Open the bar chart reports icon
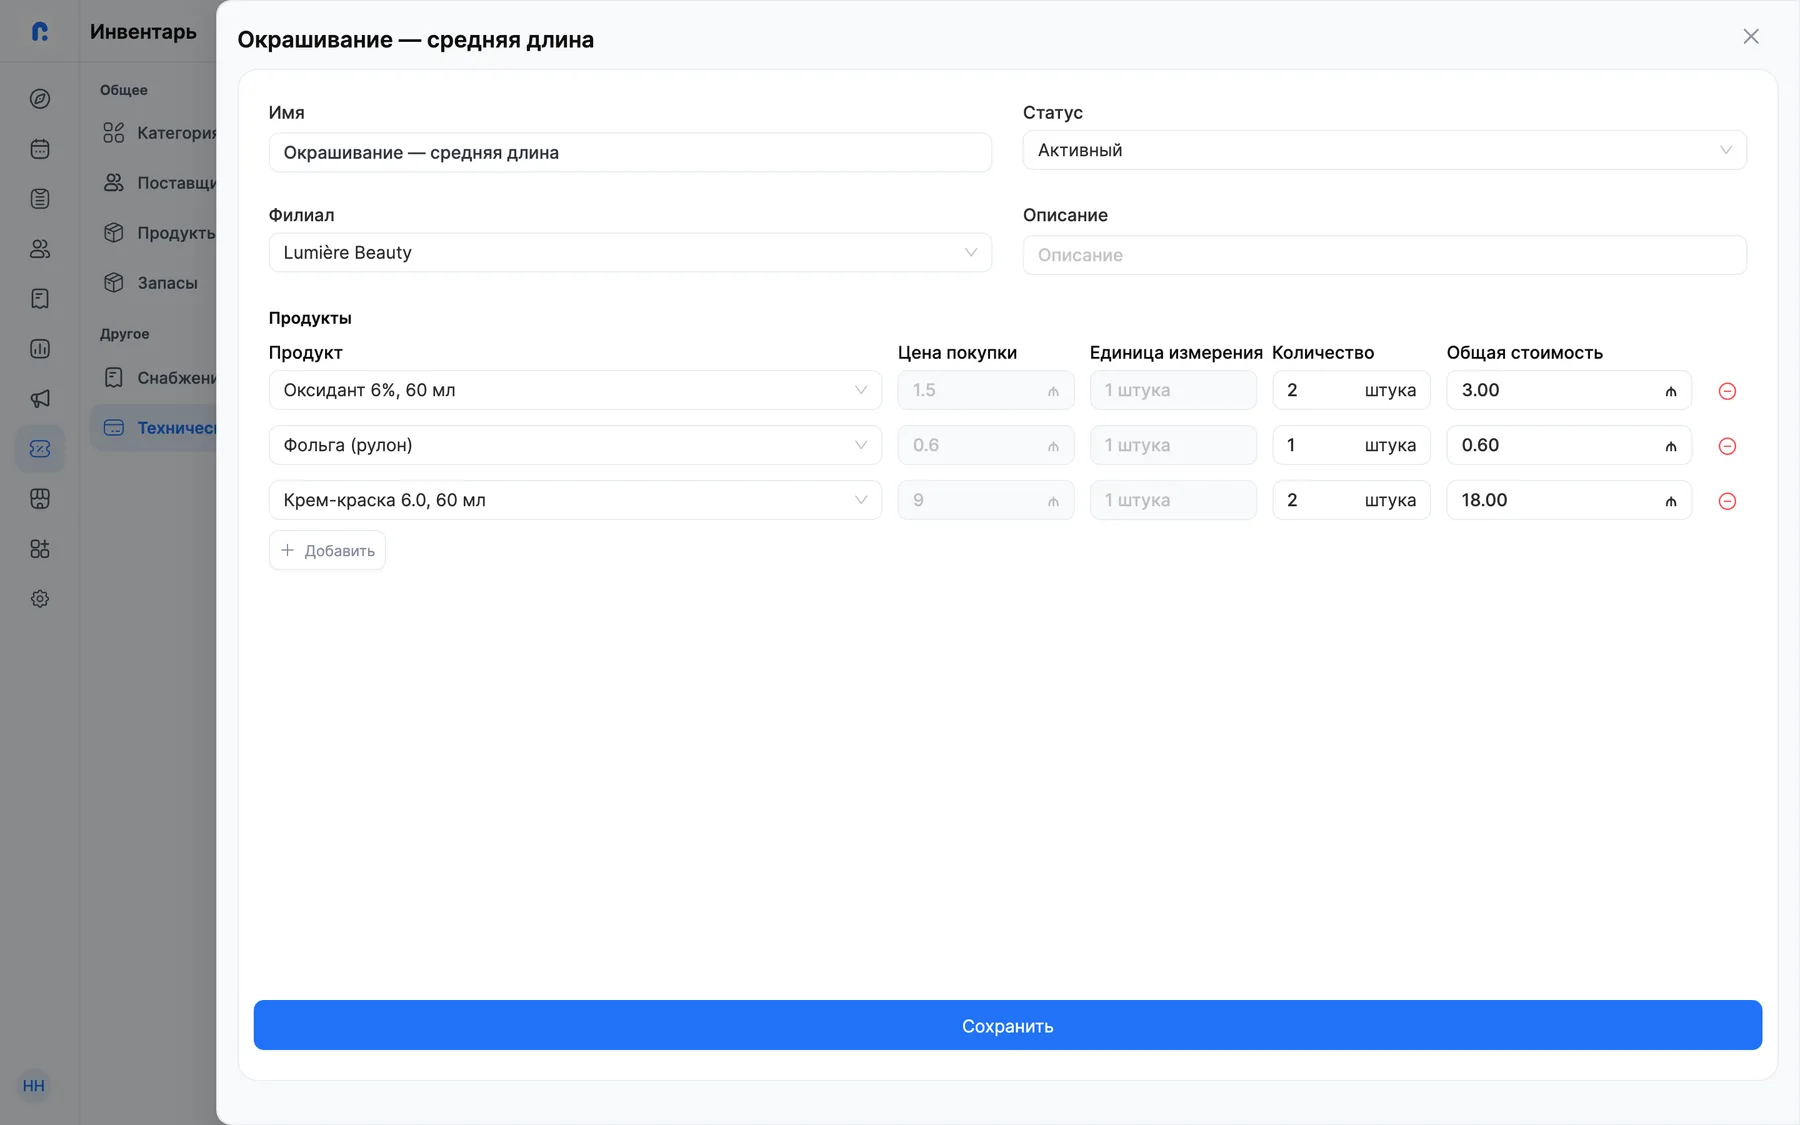1800x1125 pixels. [40, 349]
